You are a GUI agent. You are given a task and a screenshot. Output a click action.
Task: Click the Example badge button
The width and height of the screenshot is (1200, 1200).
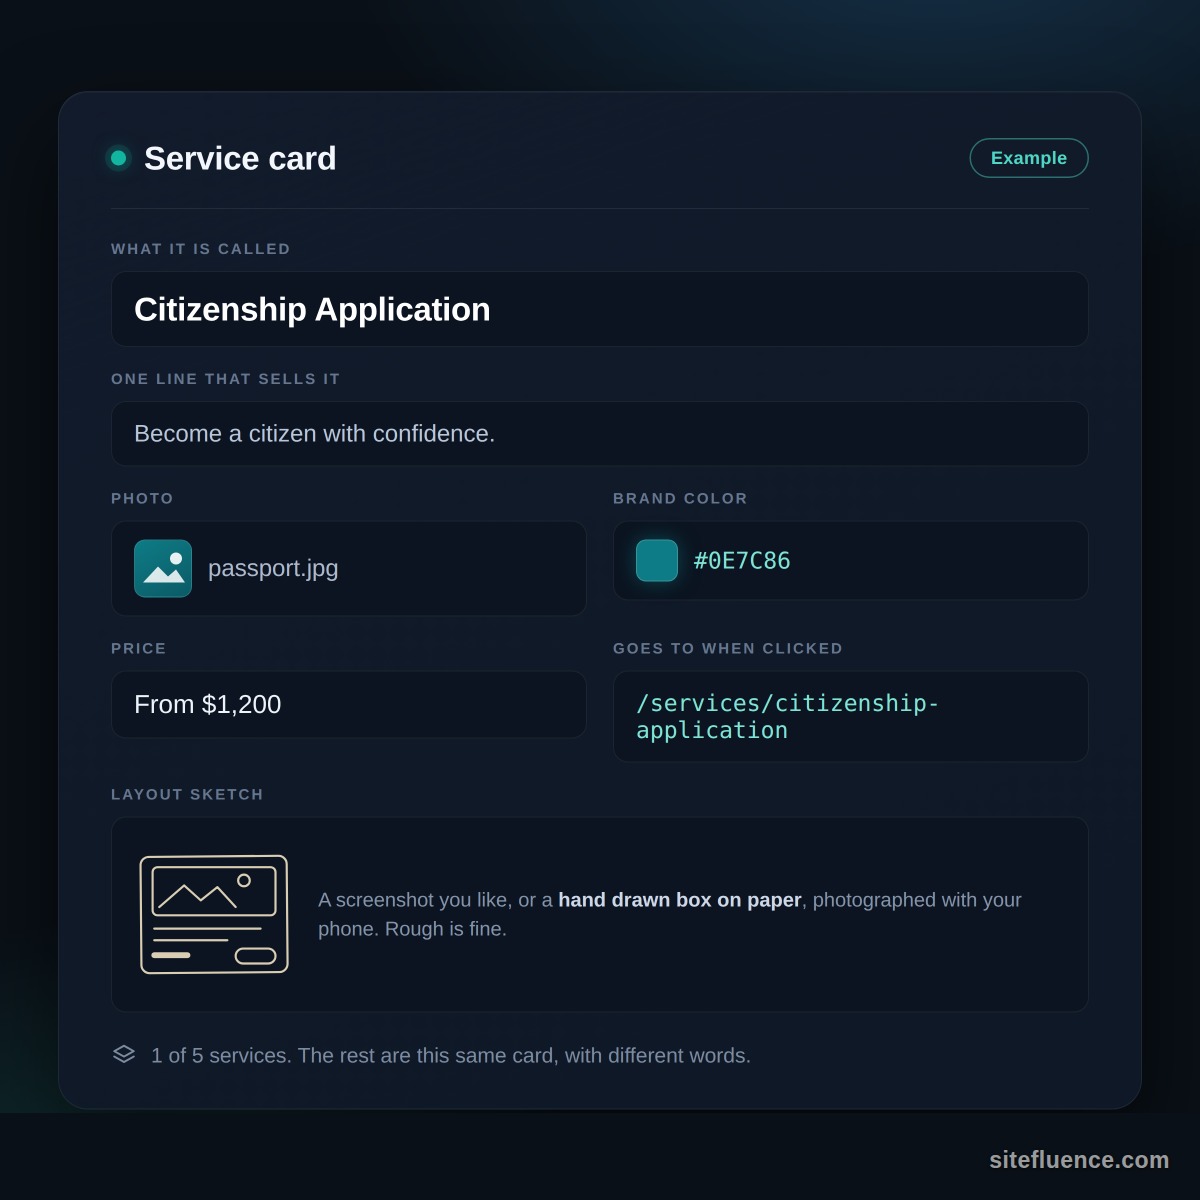click(1029, 158)
